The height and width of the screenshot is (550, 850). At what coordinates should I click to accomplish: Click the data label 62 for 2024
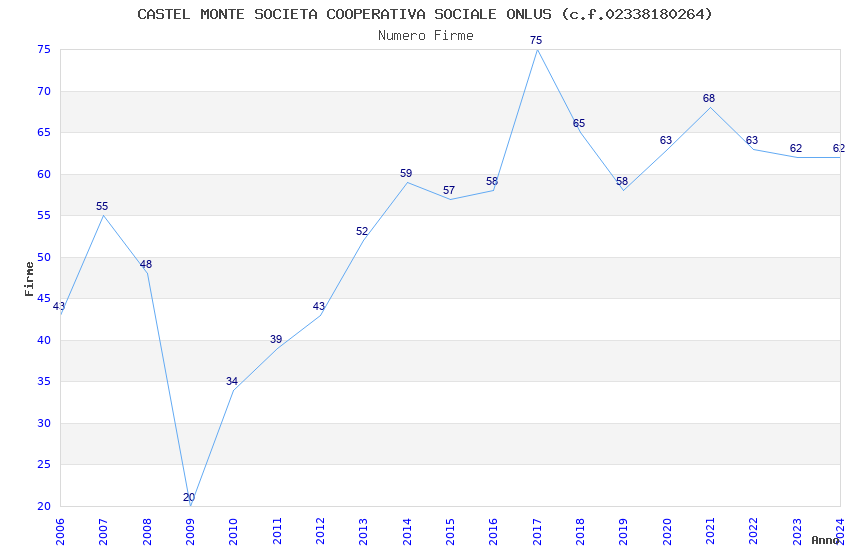pyautogui.click(x=839, y=148)
